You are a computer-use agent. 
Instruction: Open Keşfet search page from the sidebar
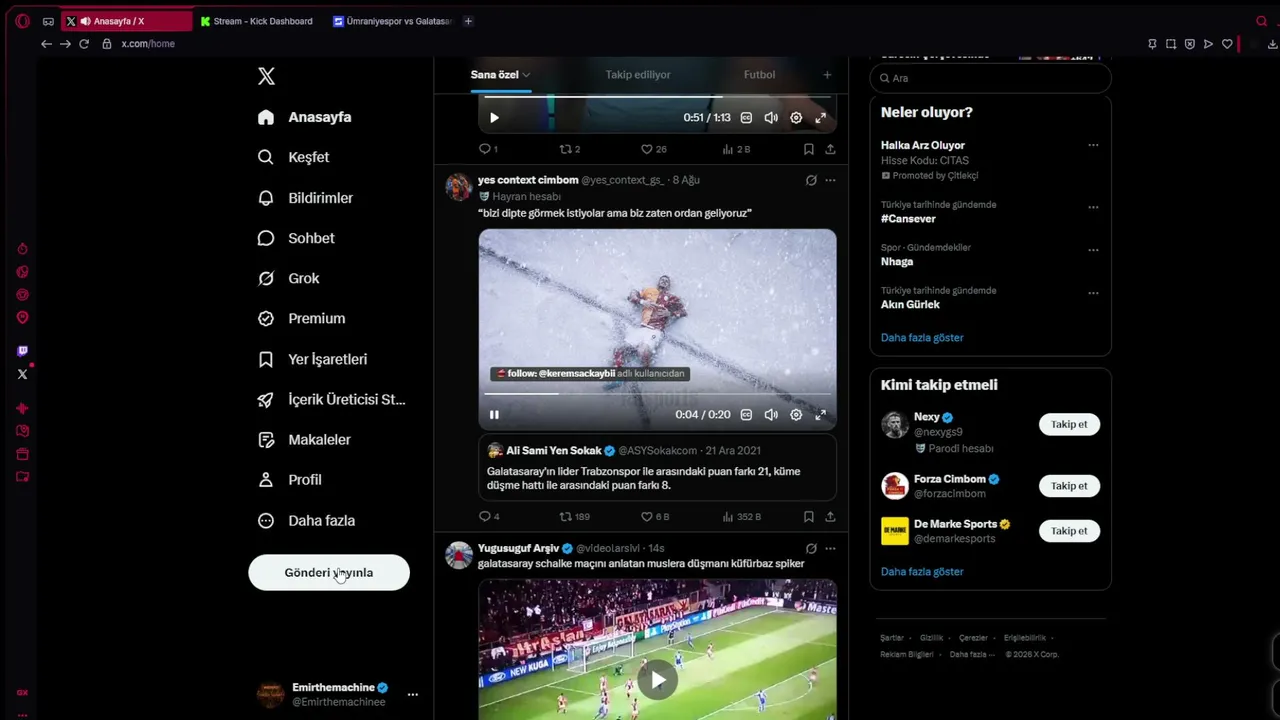[x=294, y=157]
